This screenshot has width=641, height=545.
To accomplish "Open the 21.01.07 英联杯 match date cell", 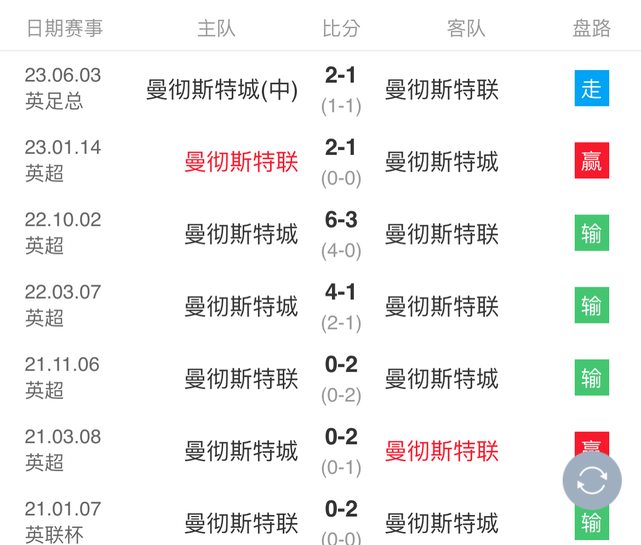I will click(62, 521).
